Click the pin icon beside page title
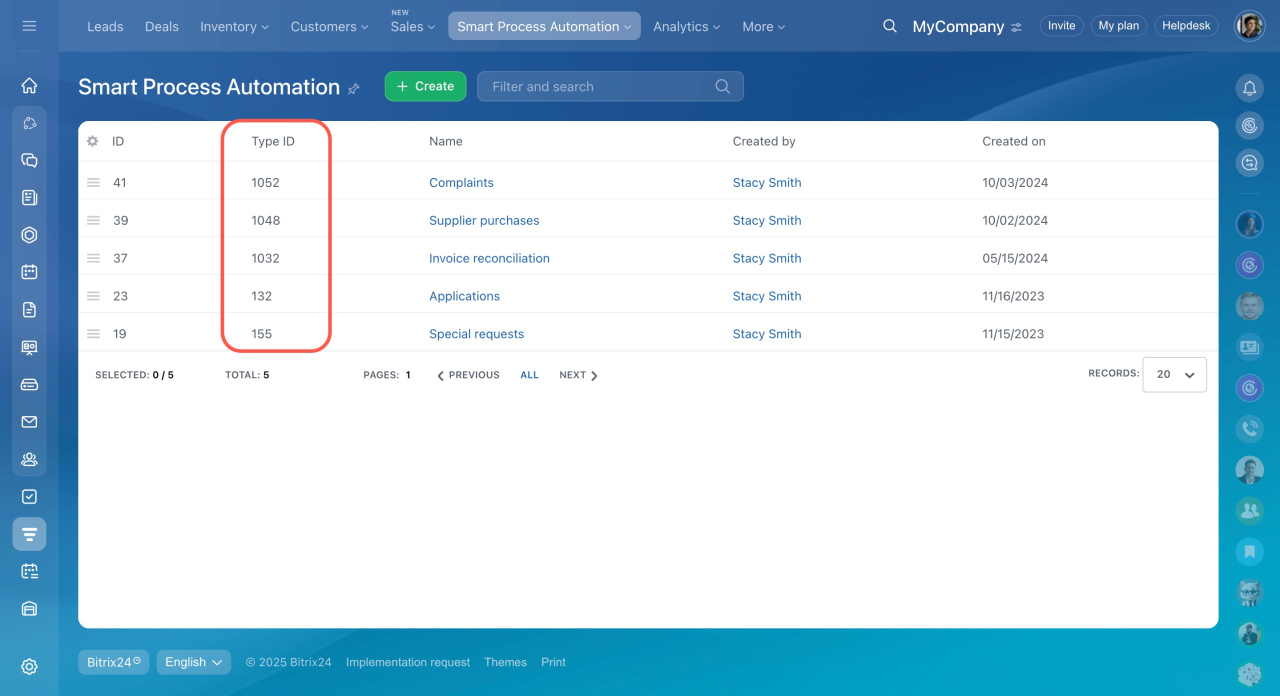 click(354, 89)
